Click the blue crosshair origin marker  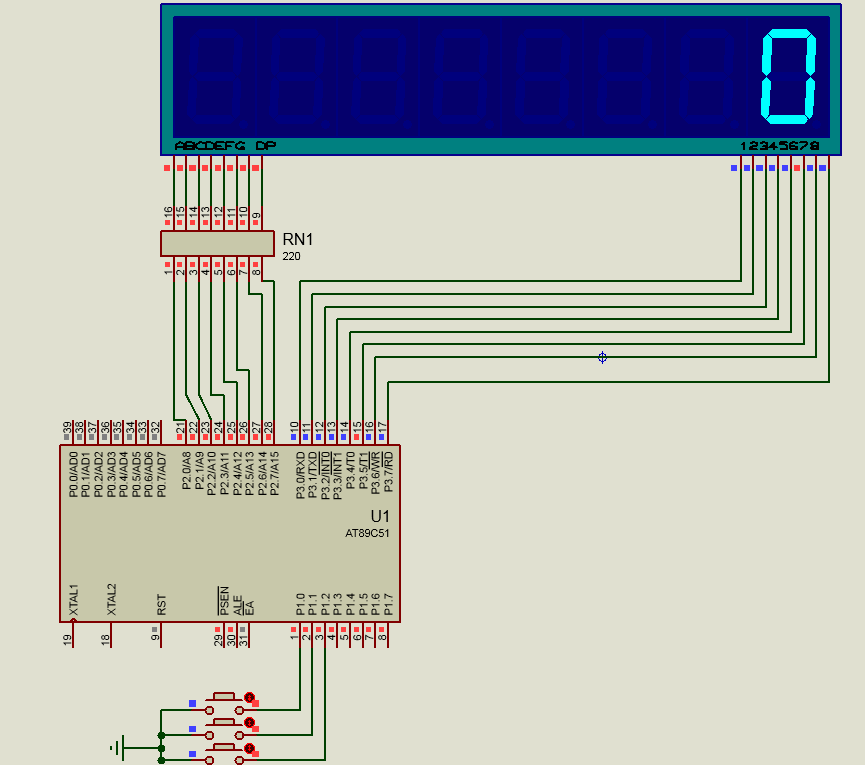point(602,357)
